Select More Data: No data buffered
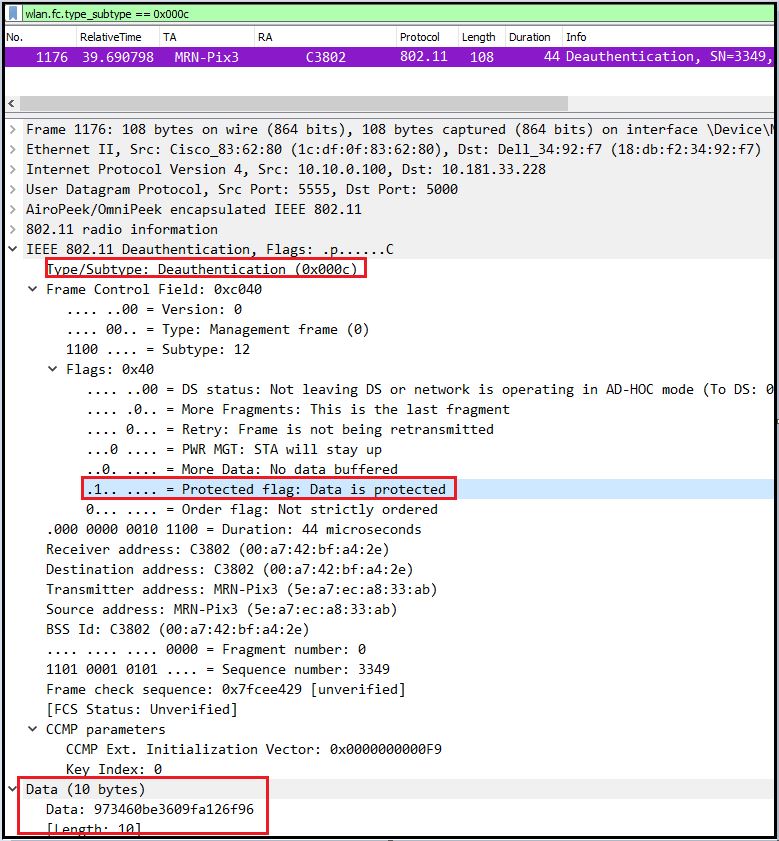Image resolution: width=779 pixels, height=841 pixels. click(x=242, y=469)
